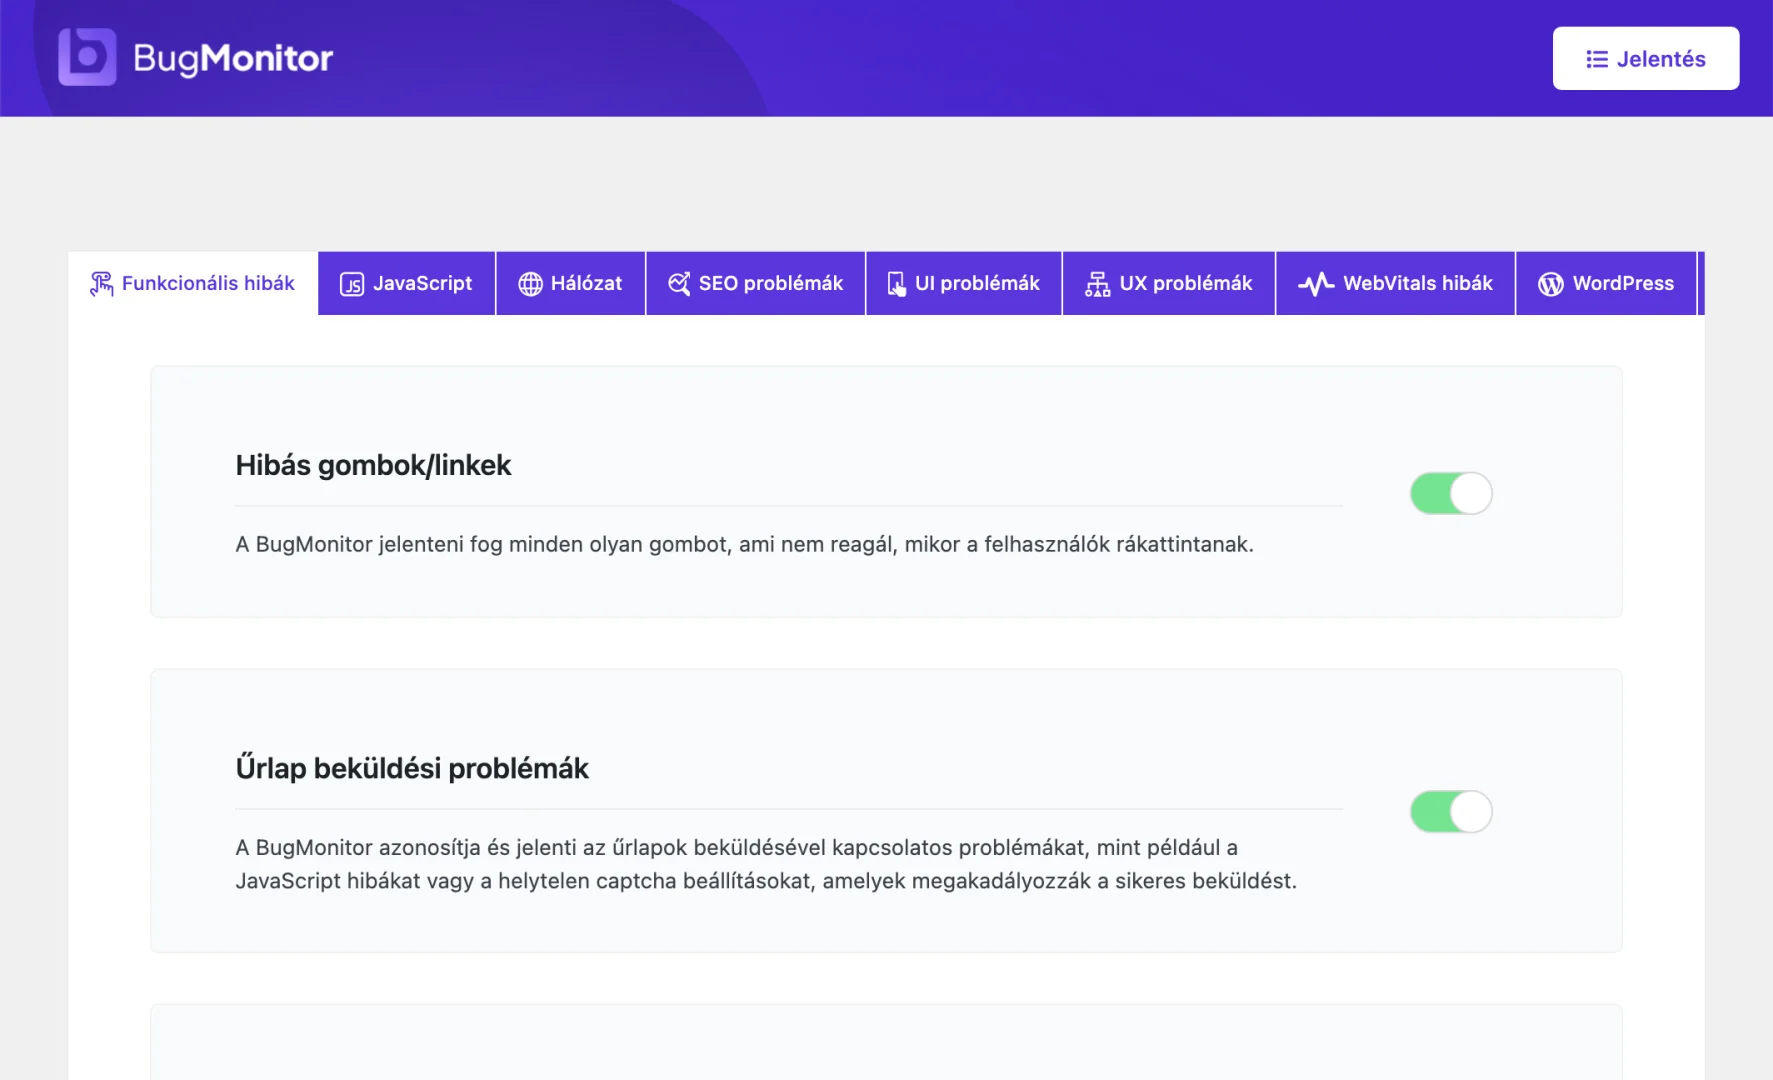Viewport: 1773px width, 1080px height.
Task: Switch to the JavaScript tab
Action: (406, 284)
